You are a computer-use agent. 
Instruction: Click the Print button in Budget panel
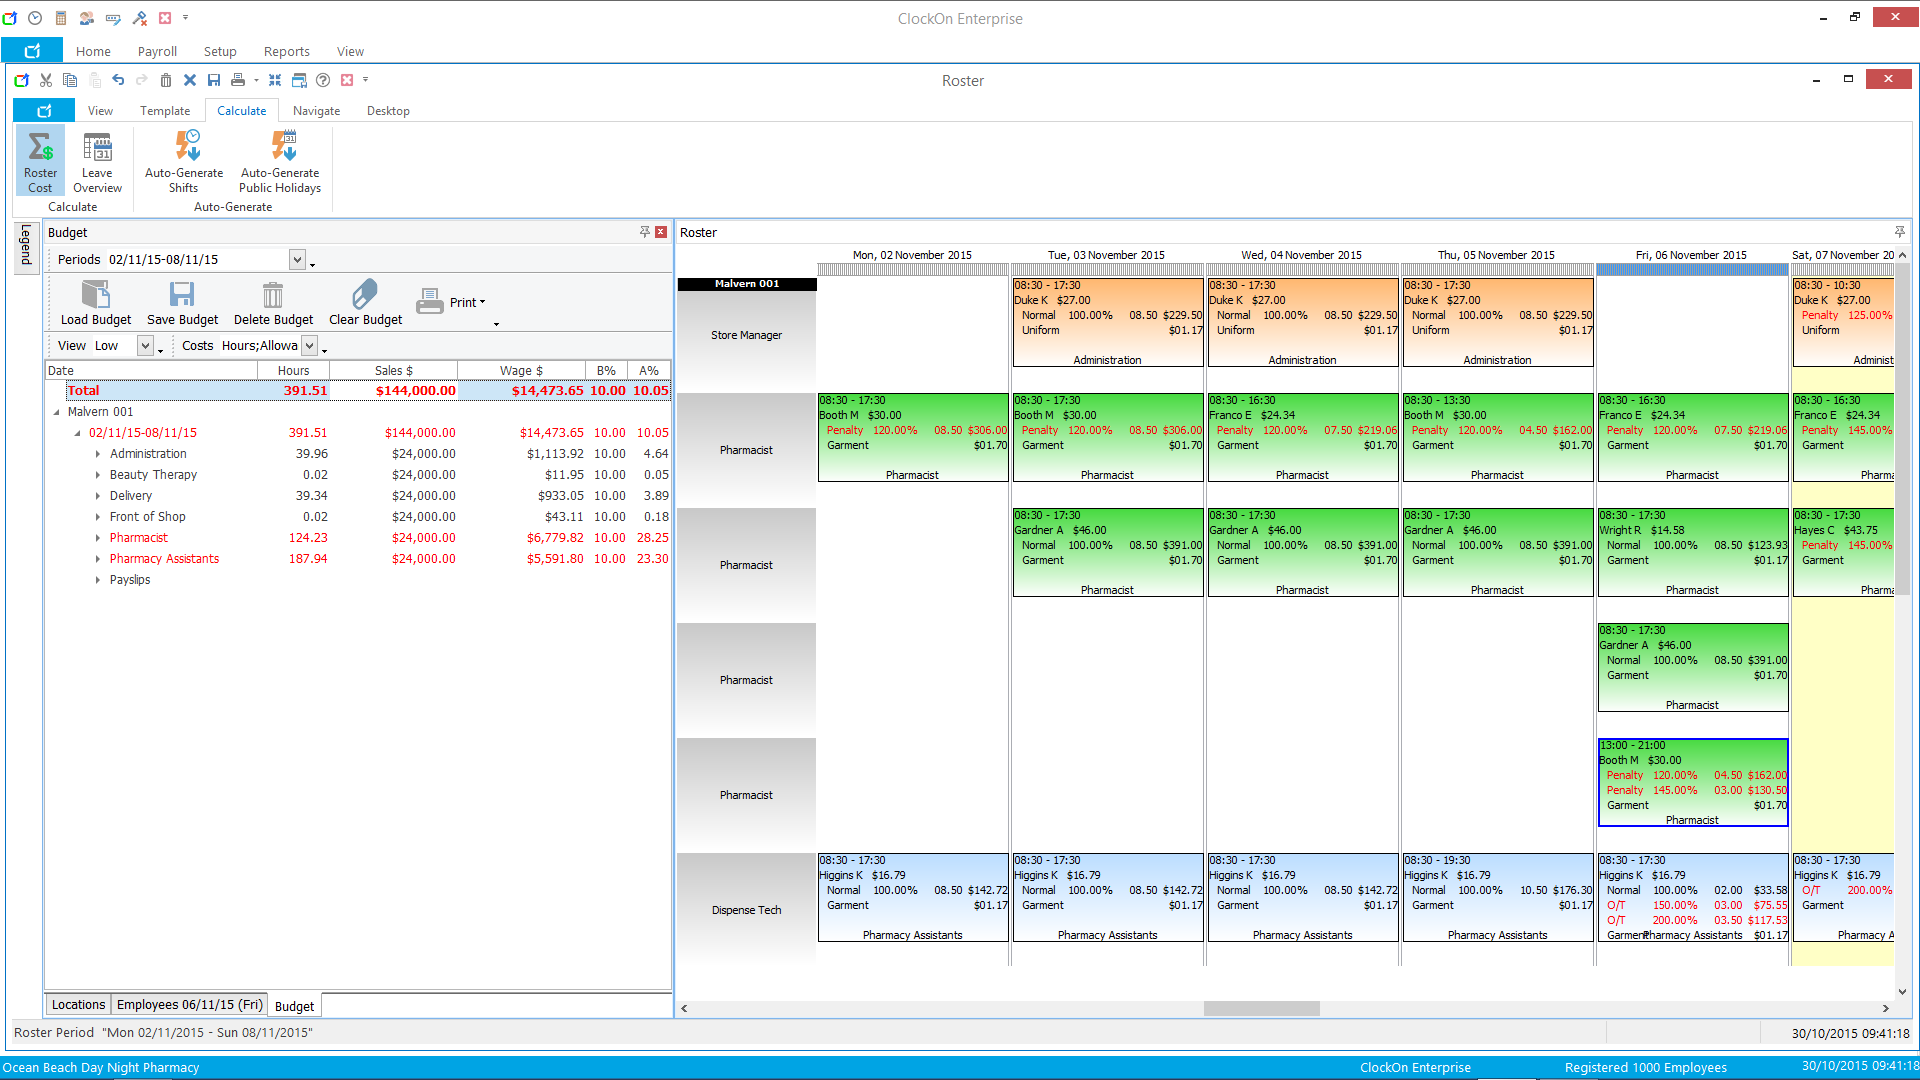click(x=450, y=302)
